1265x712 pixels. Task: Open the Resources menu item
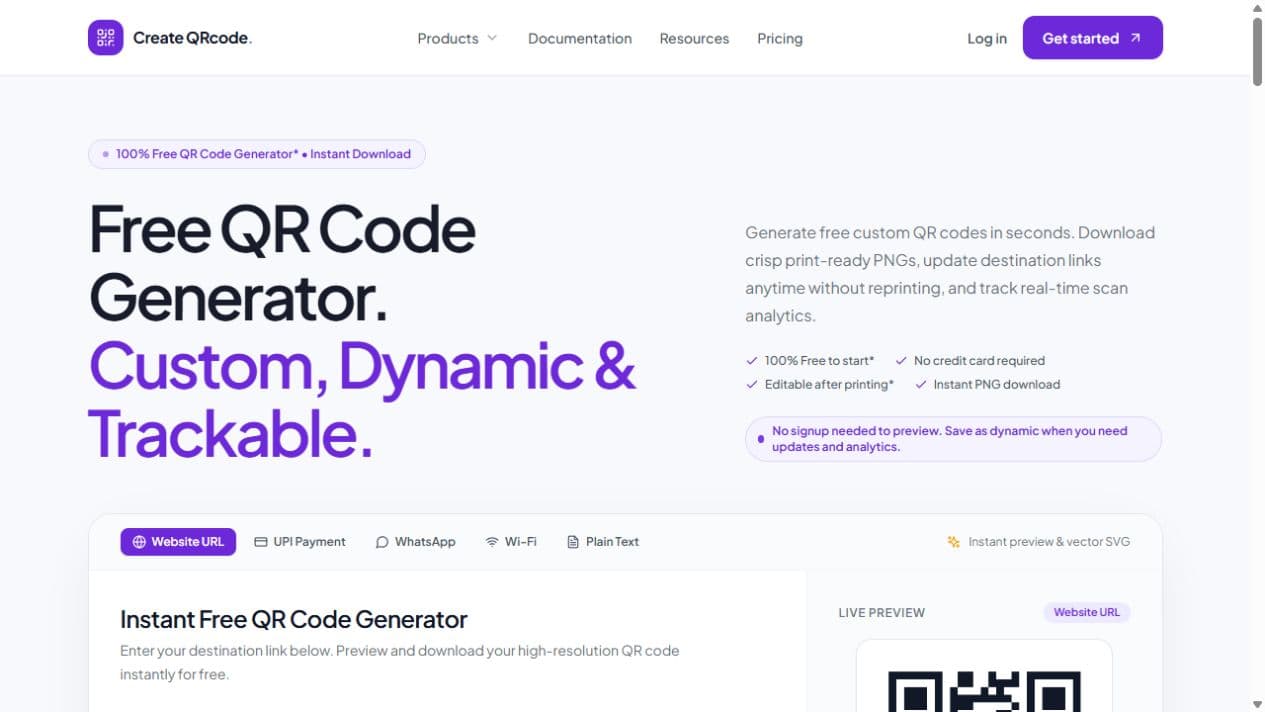[694, 38]
